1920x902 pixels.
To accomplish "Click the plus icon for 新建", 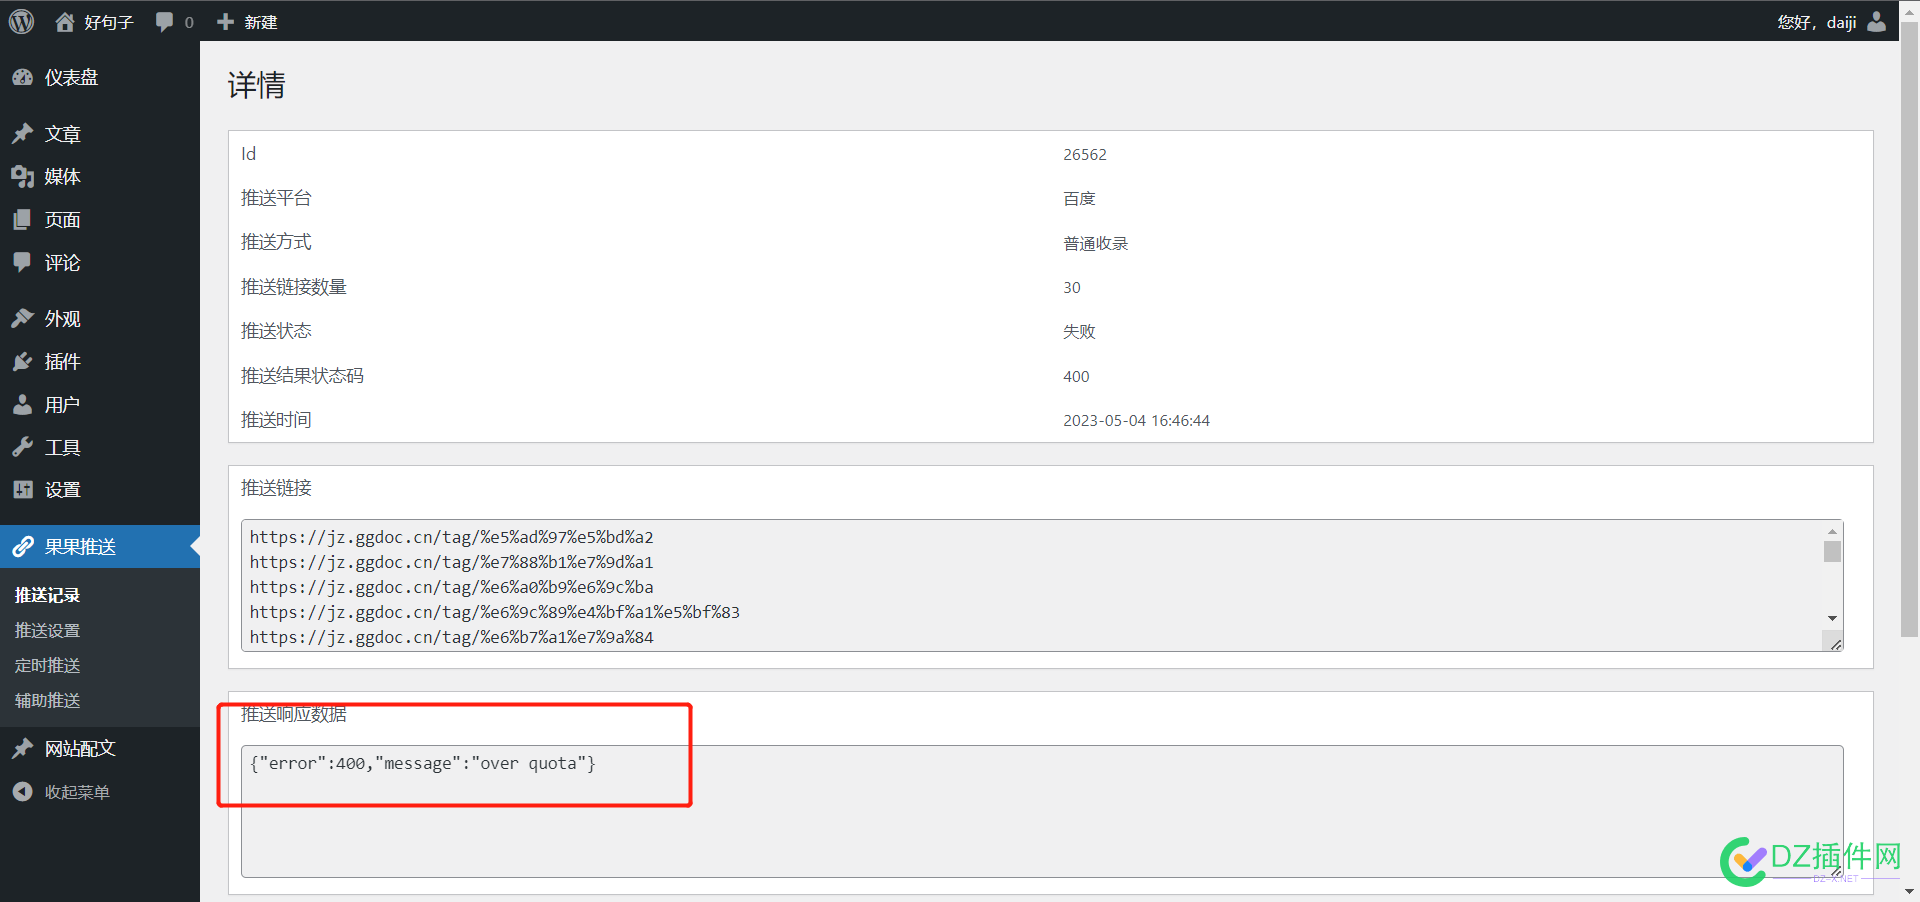I will point(226,22).
